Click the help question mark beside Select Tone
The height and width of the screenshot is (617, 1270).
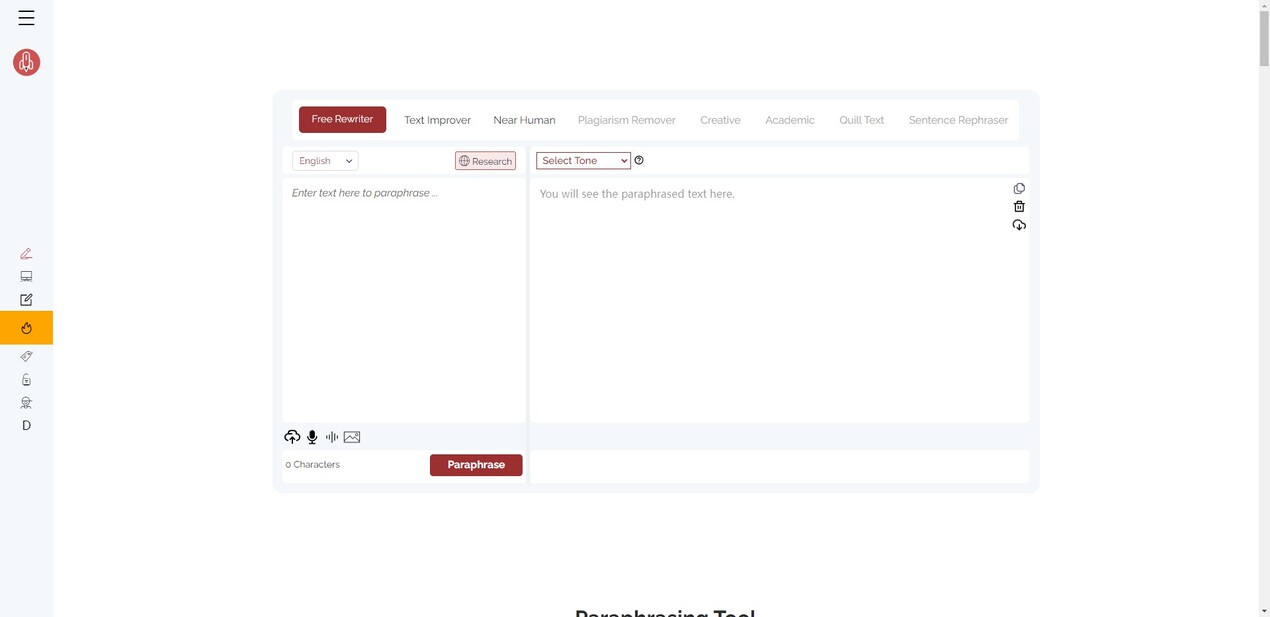(639, 160)
